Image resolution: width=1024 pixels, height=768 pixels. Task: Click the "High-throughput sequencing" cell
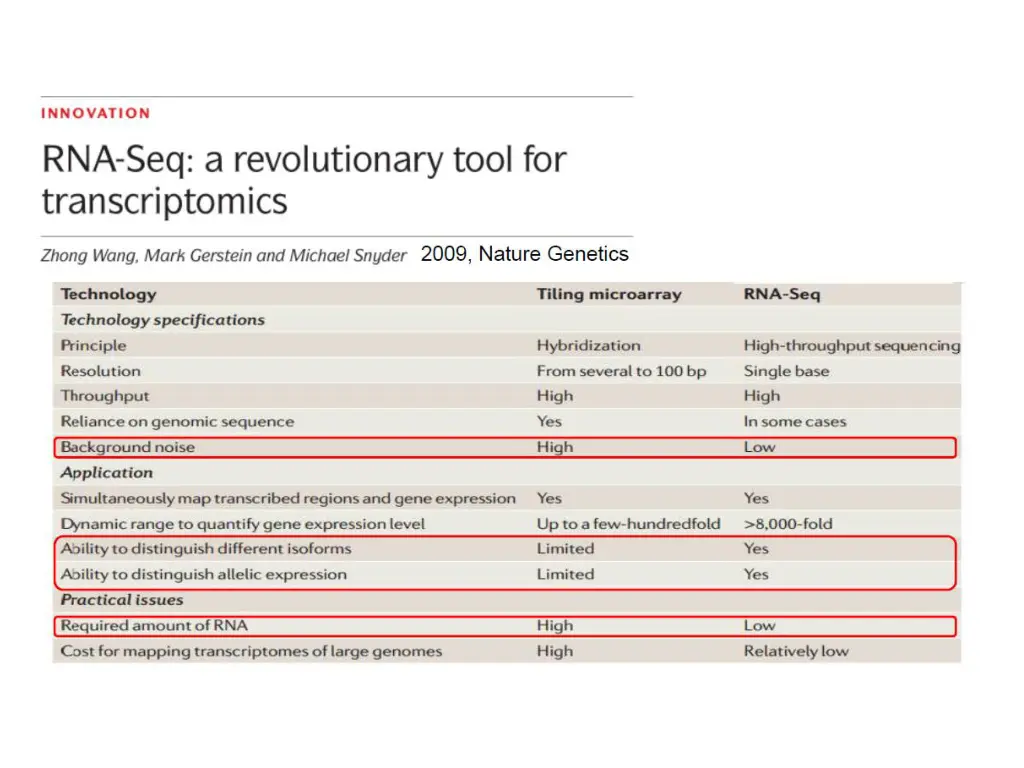851,345
